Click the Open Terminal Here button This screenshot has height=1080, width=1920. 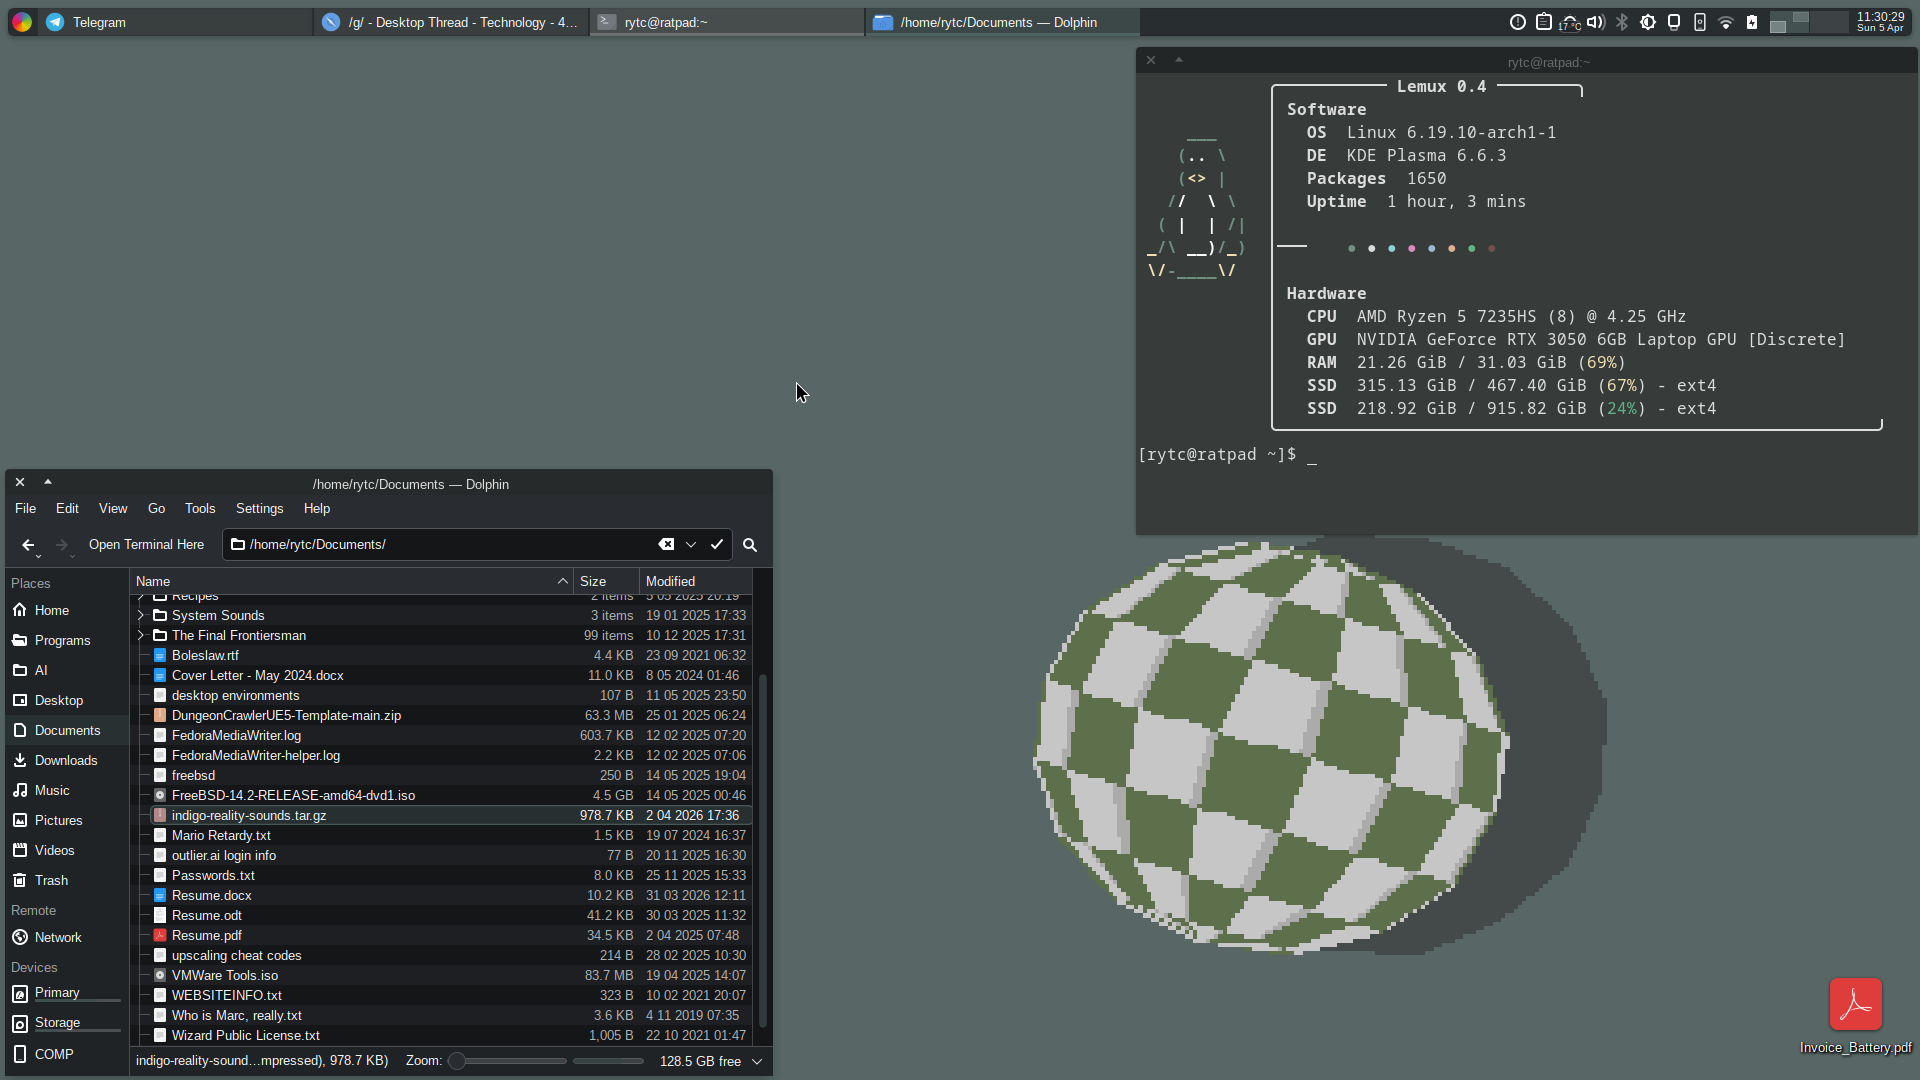pos(146,545)
